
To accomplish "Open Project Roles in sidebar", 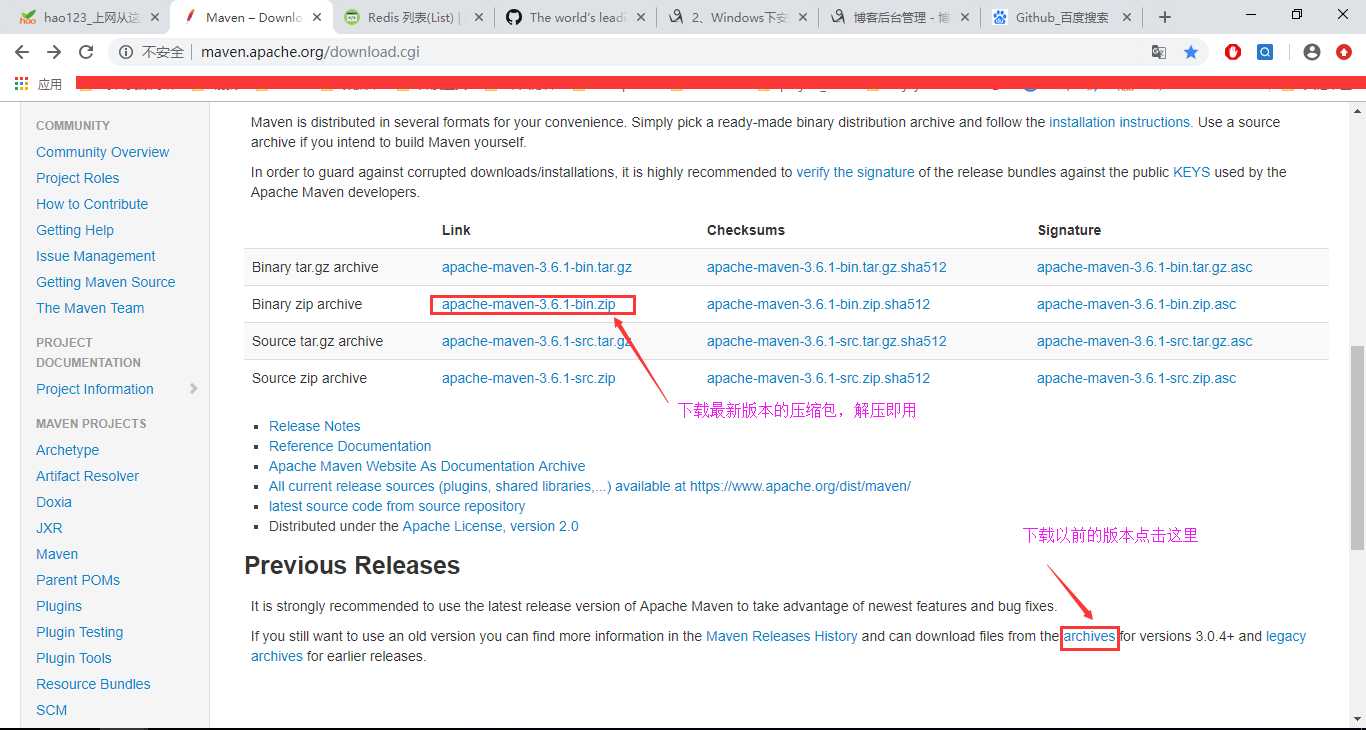I will pyautogui.click(x=78, y=178).
